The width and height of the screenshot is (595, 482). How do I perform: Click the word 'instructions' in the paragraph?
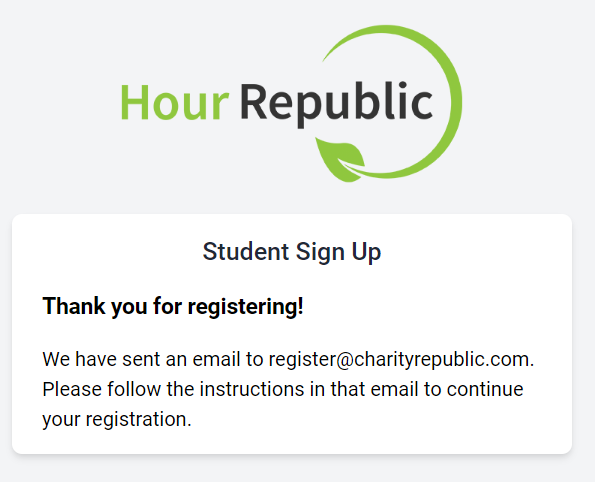tap(252, 389)
